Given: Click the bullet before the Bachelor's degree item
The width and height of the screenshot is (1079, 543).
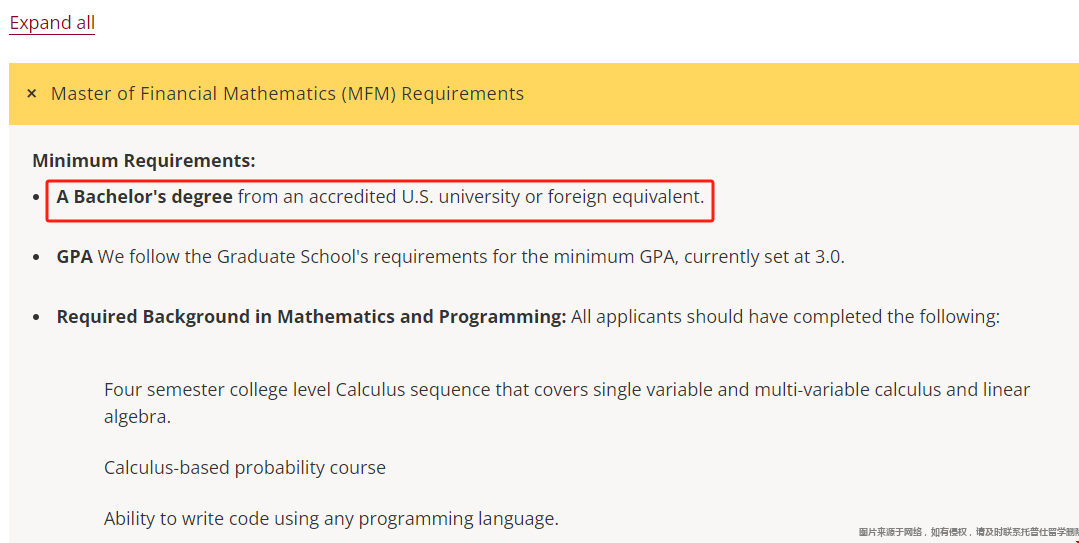Looking at the screenshot, I should 36,198.
